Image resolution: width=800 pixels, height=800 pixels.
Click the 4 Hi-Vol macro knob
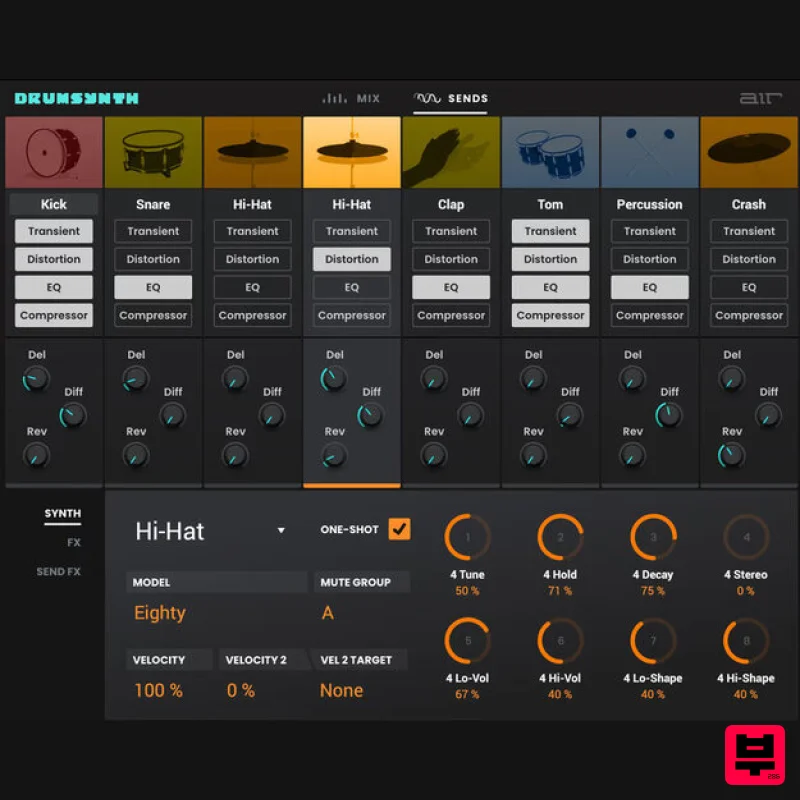point(560,641)
